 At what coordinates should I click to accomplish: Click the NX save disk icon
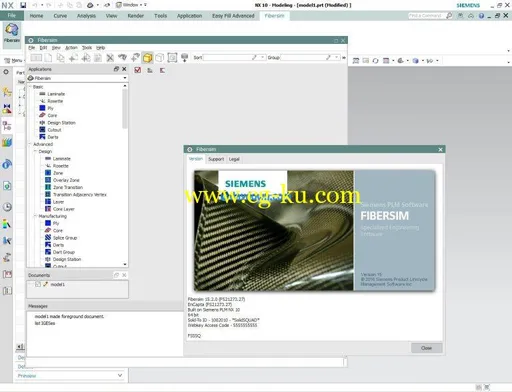pos(23,5)
